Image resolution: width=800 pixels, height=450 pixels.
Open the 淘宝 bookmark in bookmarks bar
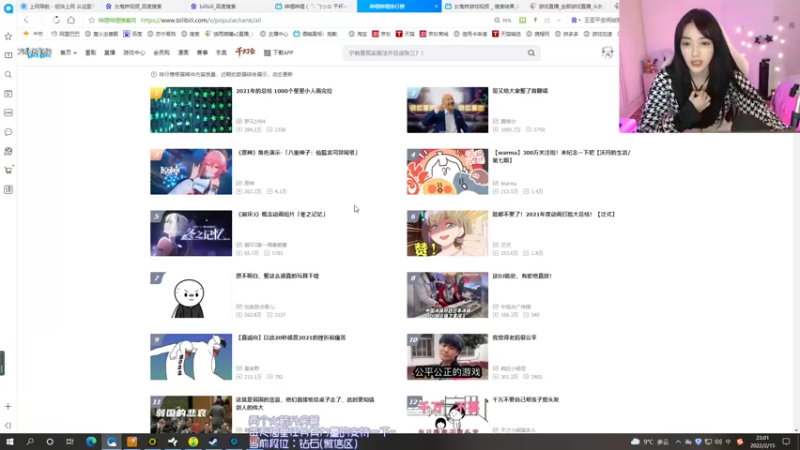click(x=358, y=34)
